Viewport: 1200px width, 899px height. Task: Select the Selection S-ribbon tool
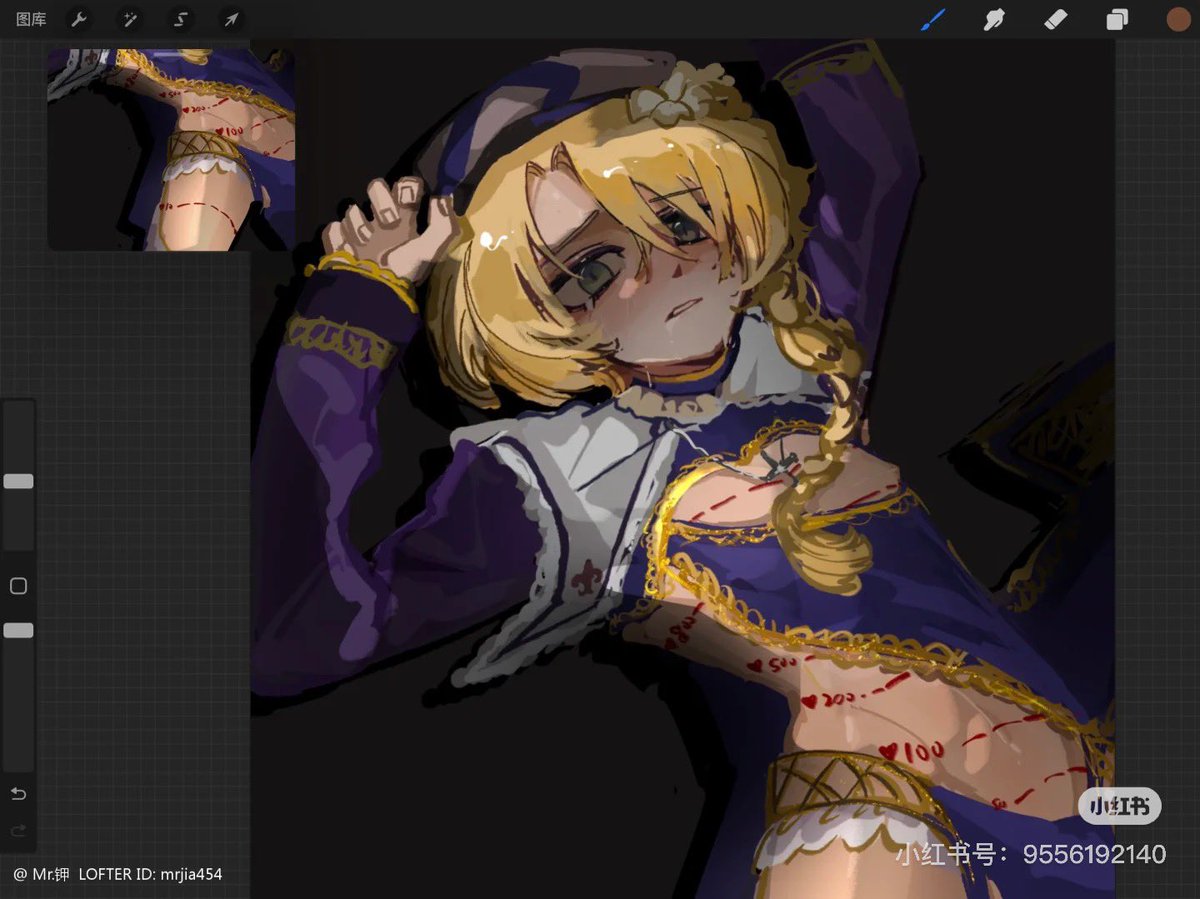coord(180,19)
